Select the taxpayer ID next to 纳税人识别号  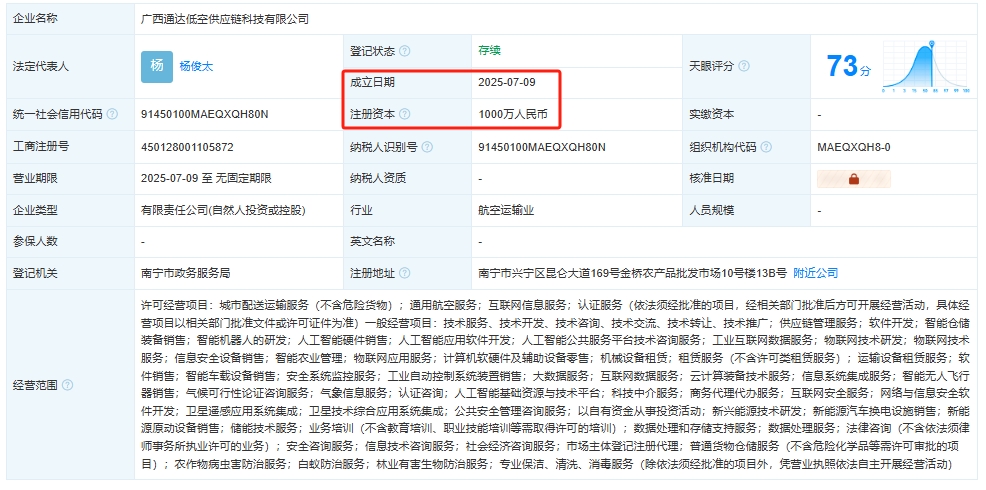pyautogui.click(x=542, y=147)
